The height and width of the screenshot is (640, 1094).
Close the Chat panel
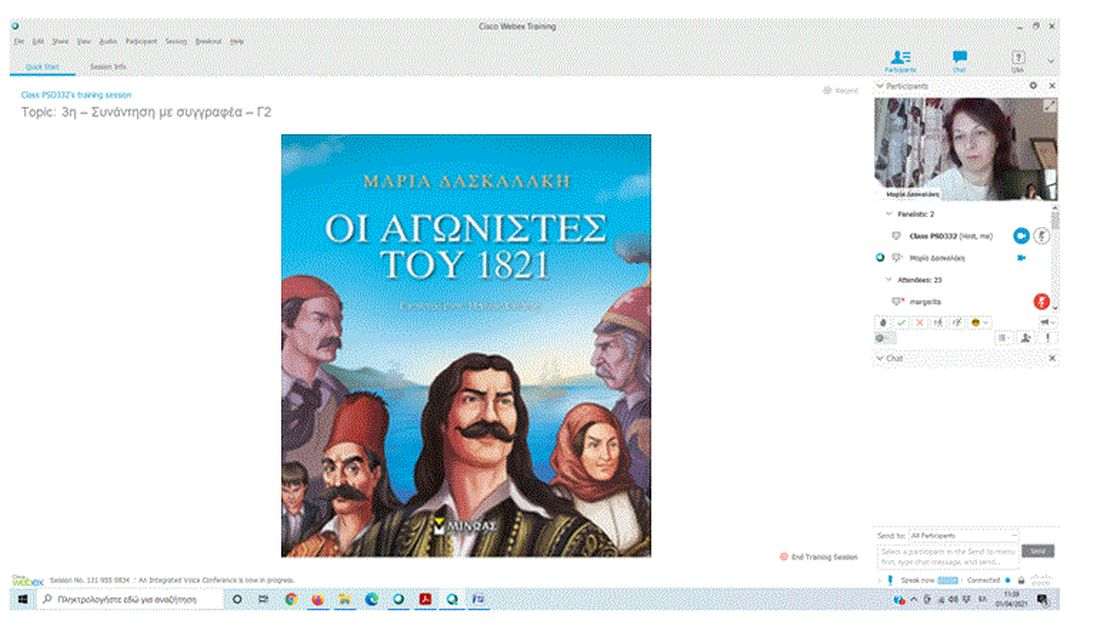click(1052, 358)
